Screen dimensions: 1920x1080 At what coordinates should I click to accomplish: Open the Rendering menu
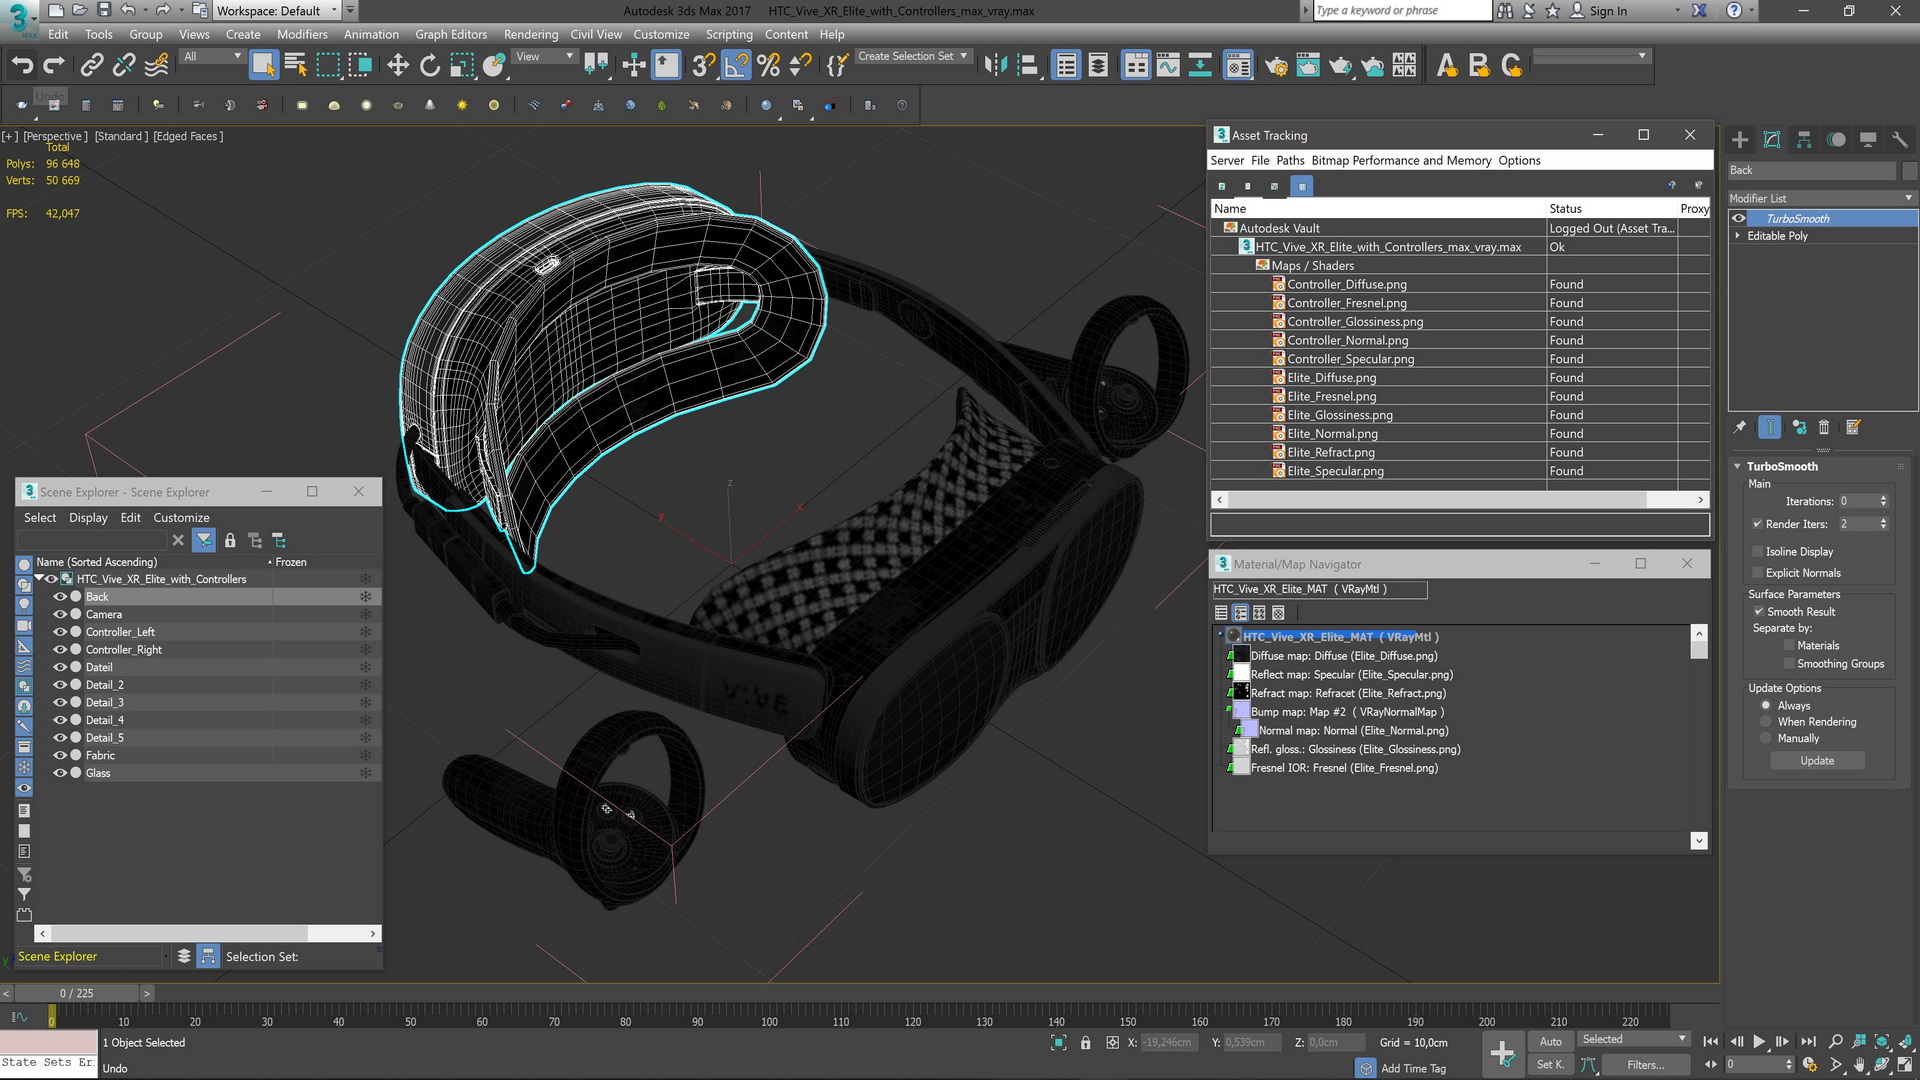pyautogui.click(x=531, y=34)
